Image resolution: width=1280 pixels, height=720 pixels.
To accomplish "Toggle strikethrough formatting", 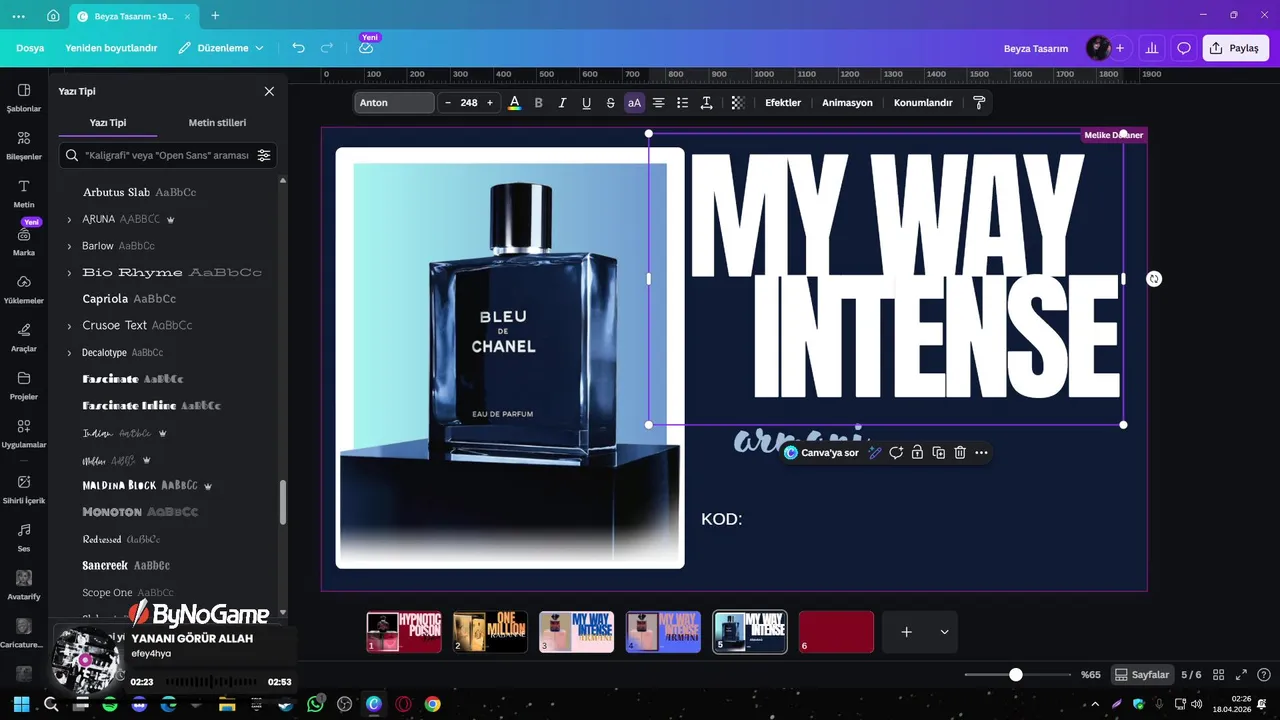I will coord(610,103).
